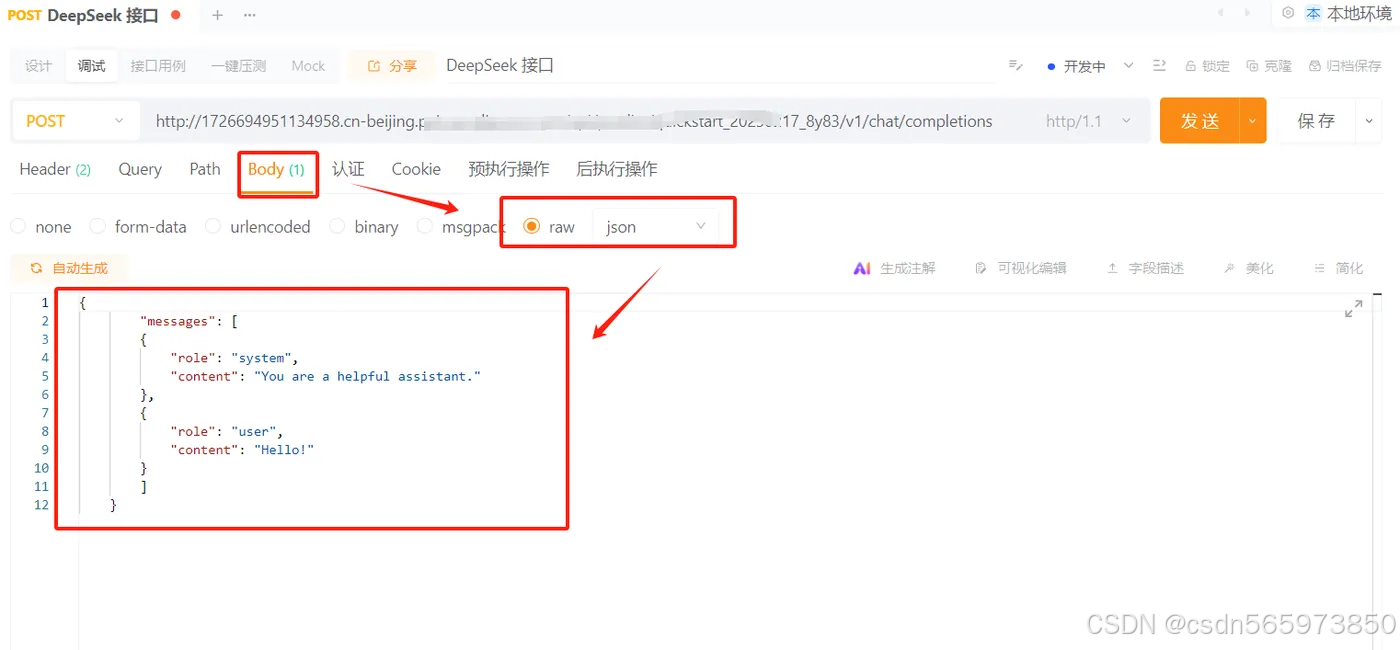Click the "Hello!" content value
Image resolution: width=1400 pixels, height=650 pixels.
click(x=285, y=450)
